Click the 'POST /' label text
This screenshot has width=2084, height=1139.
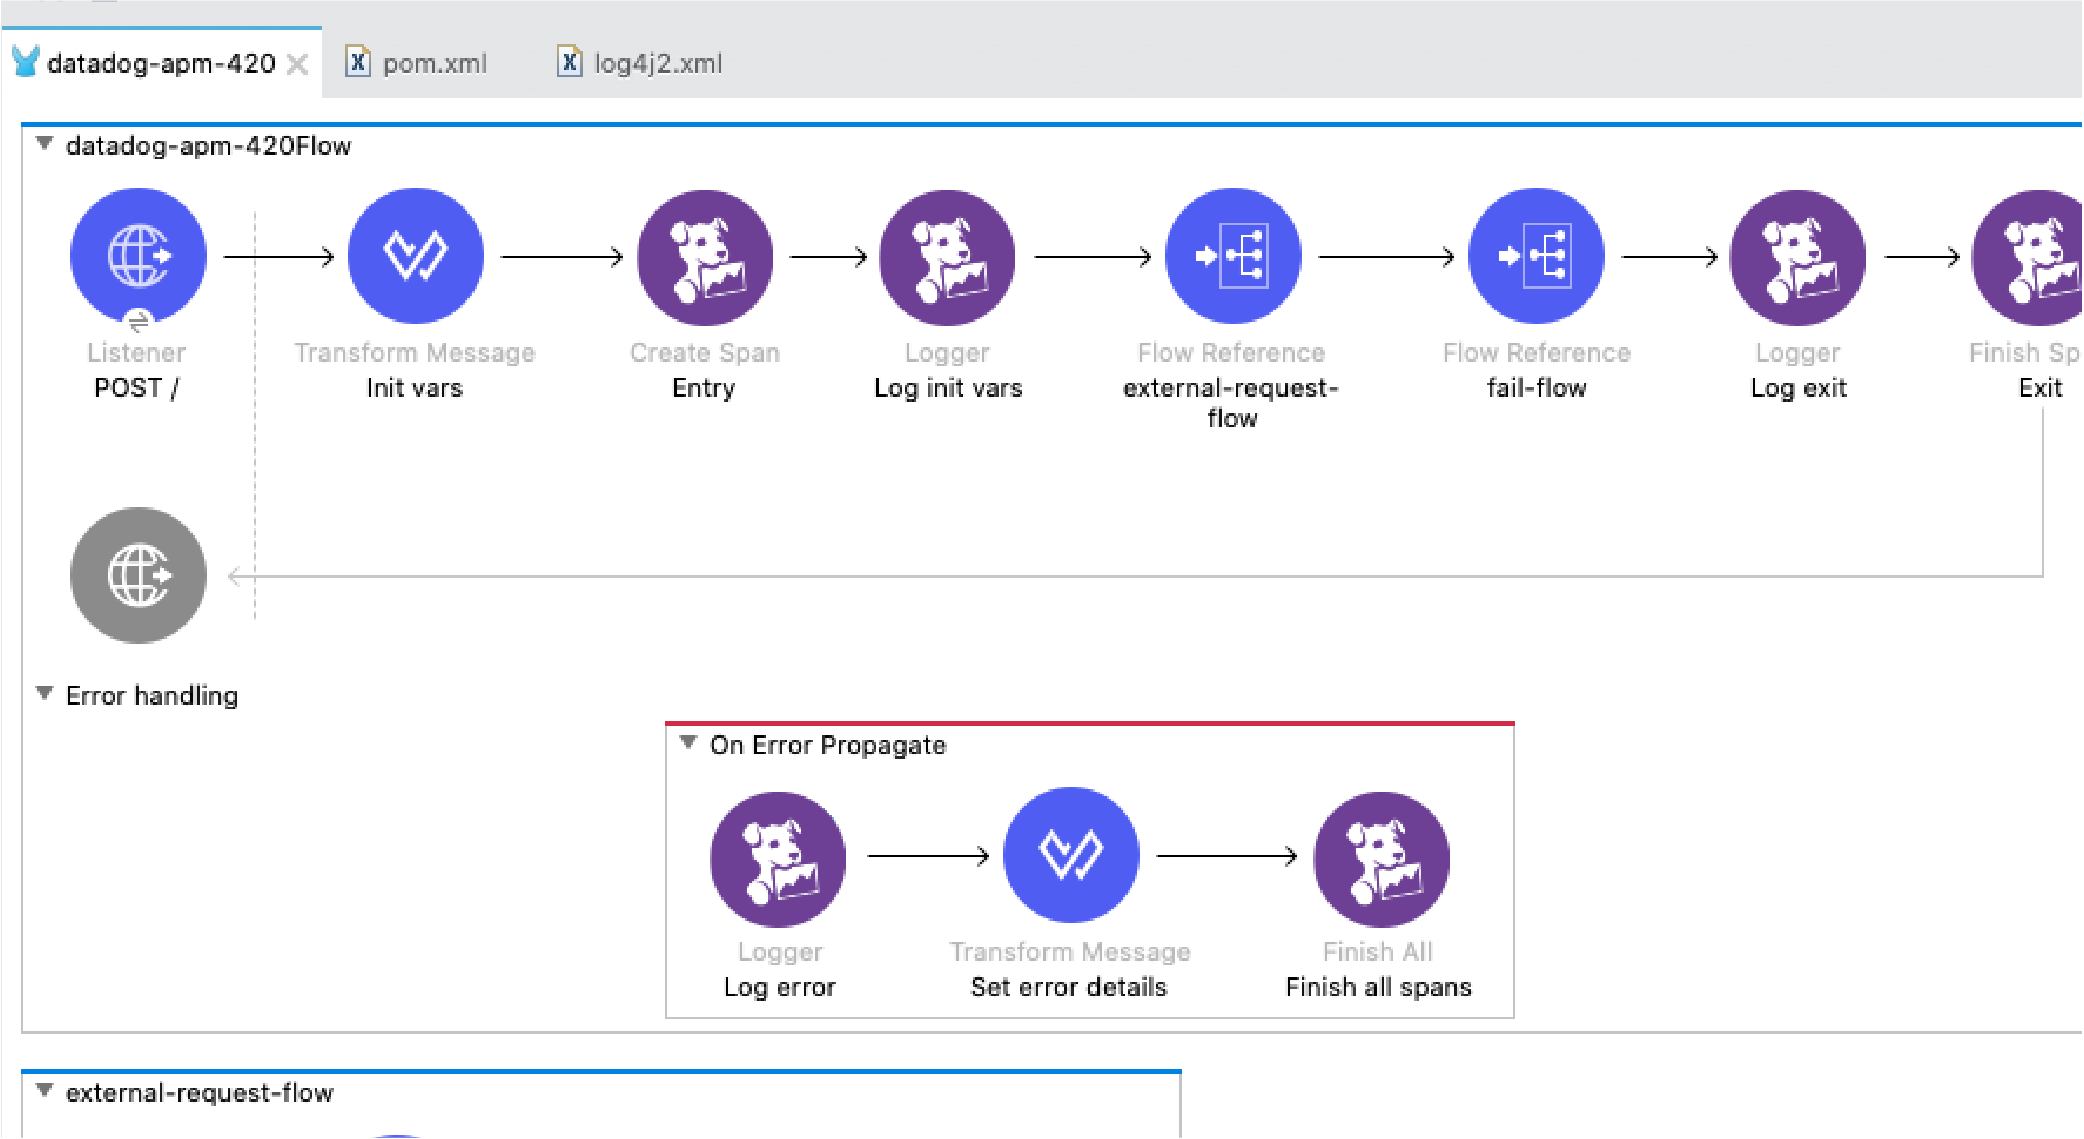pos(136,388)
